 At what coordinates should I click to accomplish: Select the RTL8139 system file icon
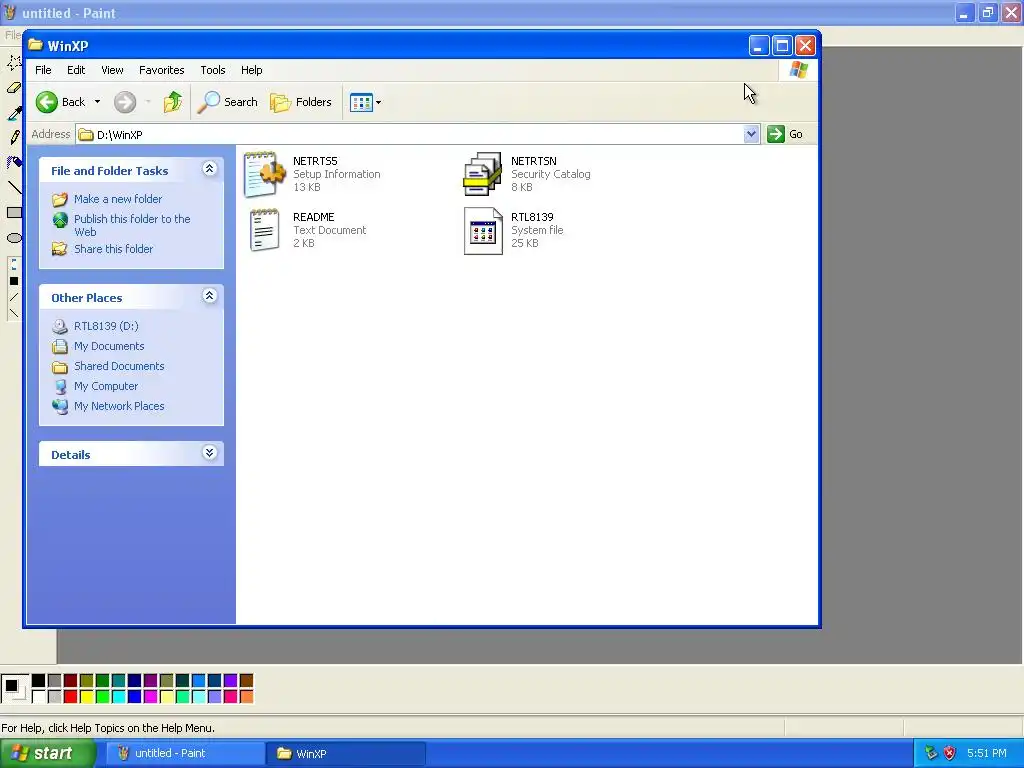coord(483,231)
